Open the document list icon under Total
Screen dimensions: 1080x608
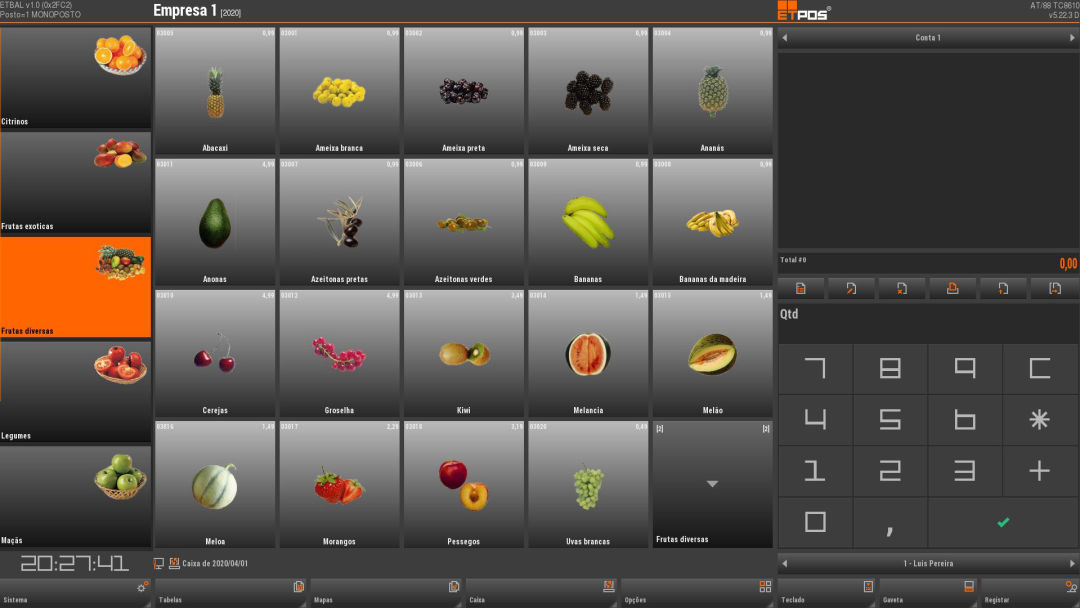[x=801, y=289]
